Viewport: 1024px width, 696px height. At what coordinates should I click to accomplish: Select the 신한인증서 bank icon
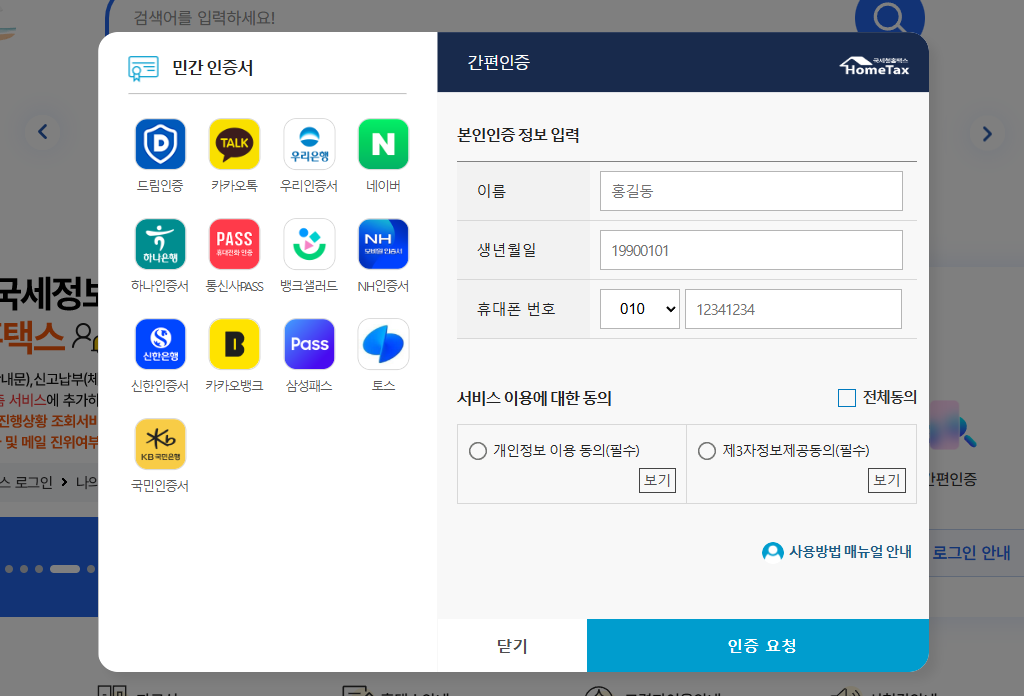(160, 344)
